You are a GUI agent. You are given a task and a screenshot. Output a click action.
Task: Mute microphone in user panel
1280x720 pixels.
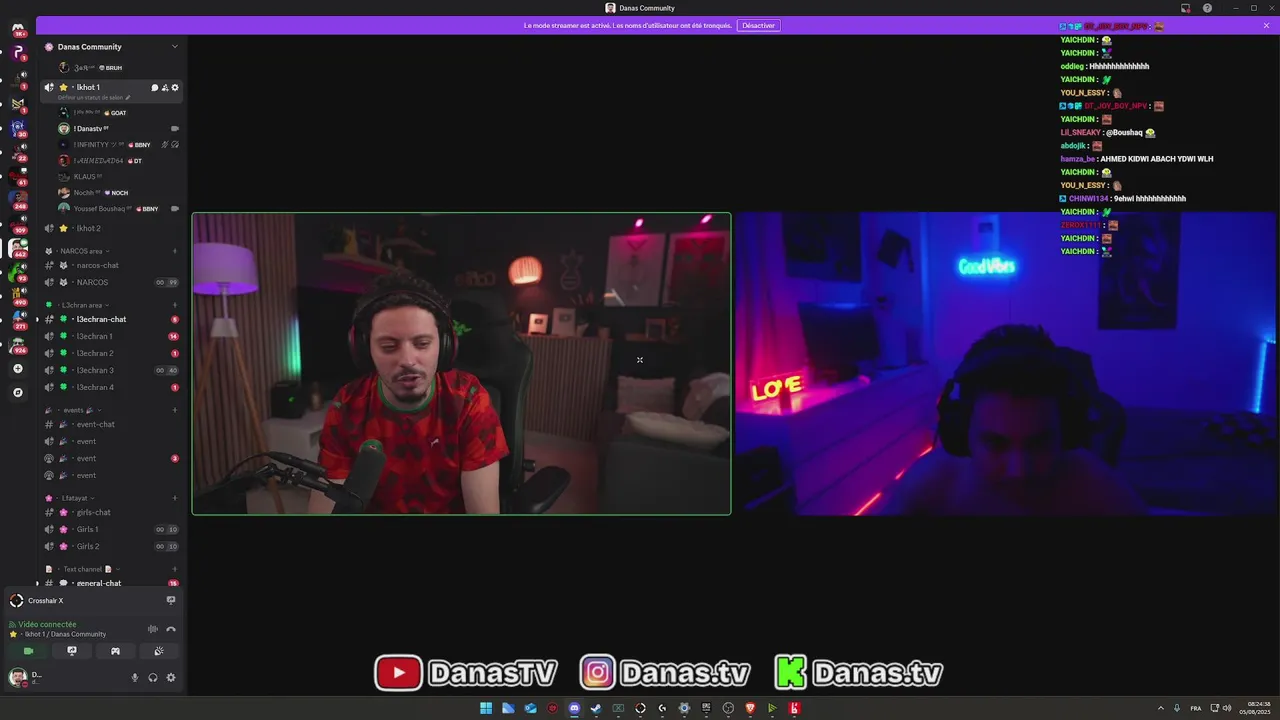tap(135, 678)
